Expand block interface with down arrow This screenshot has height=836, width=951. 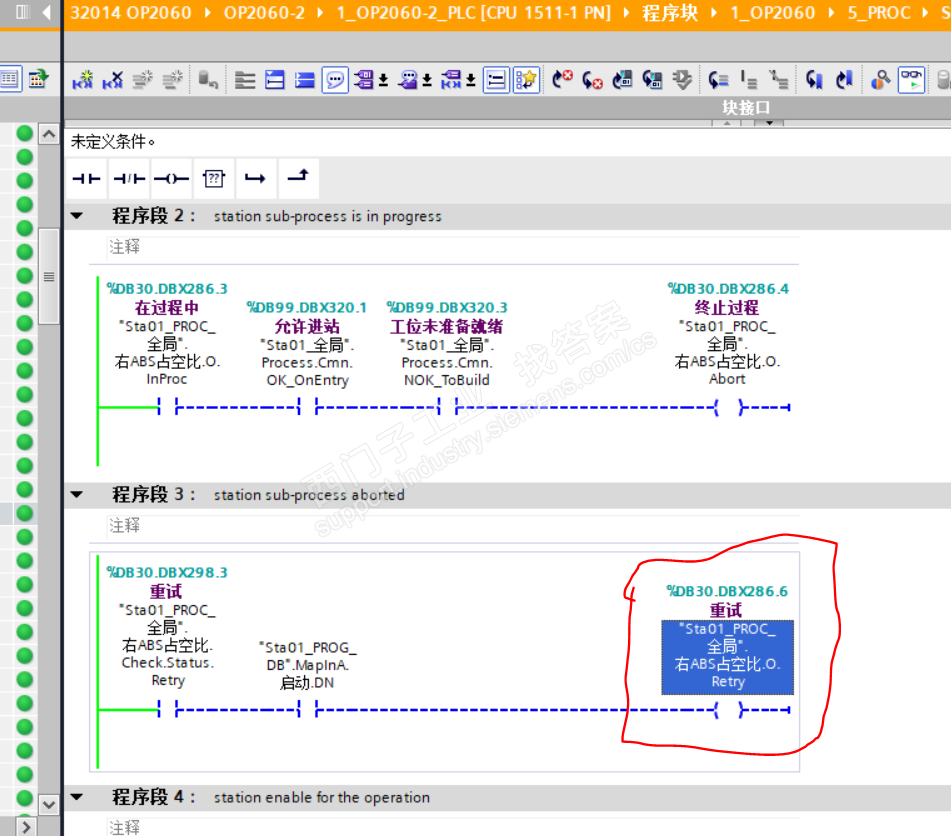click(x=769, y=123)
